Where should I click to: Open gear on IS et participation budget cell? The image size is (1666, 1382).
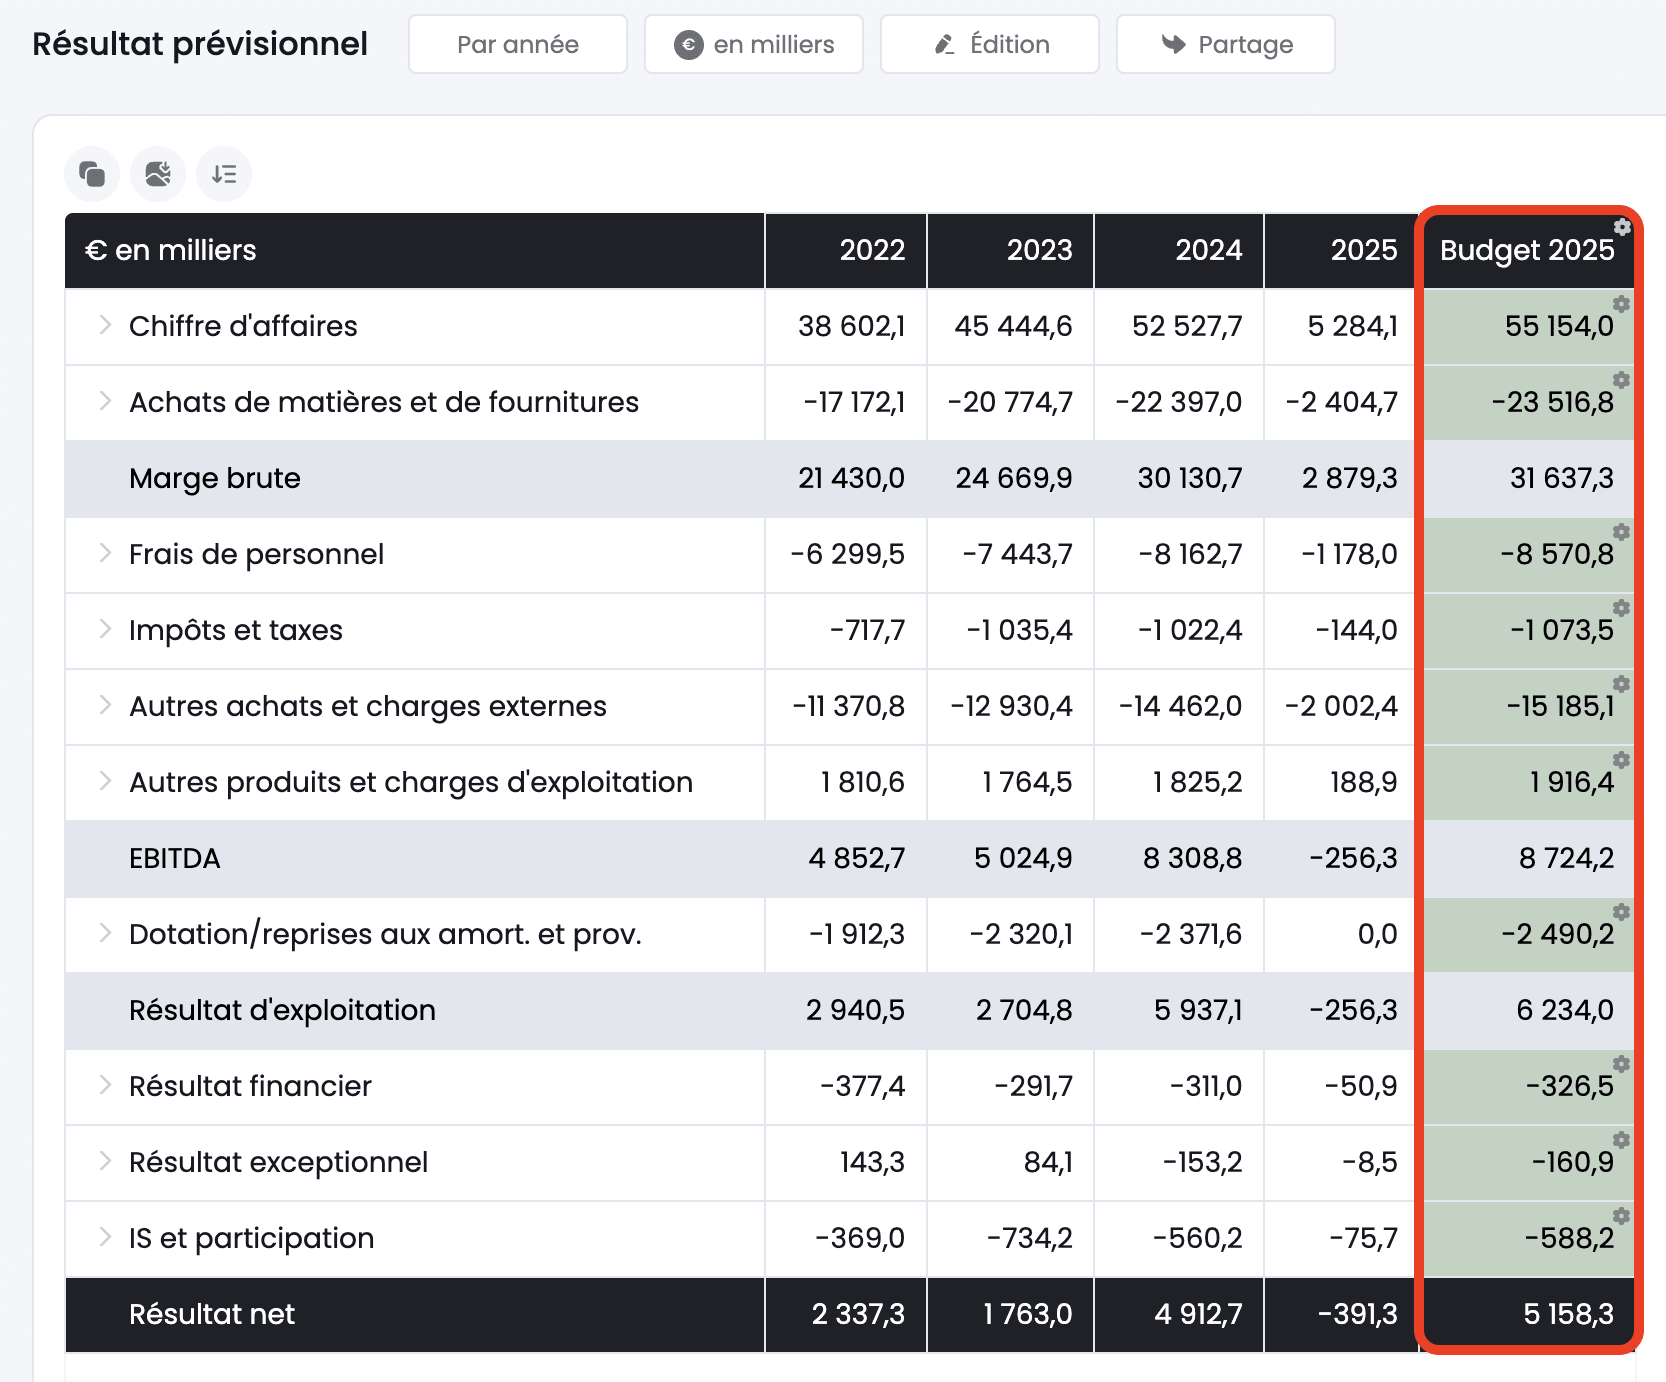tap(1622, 1216)
